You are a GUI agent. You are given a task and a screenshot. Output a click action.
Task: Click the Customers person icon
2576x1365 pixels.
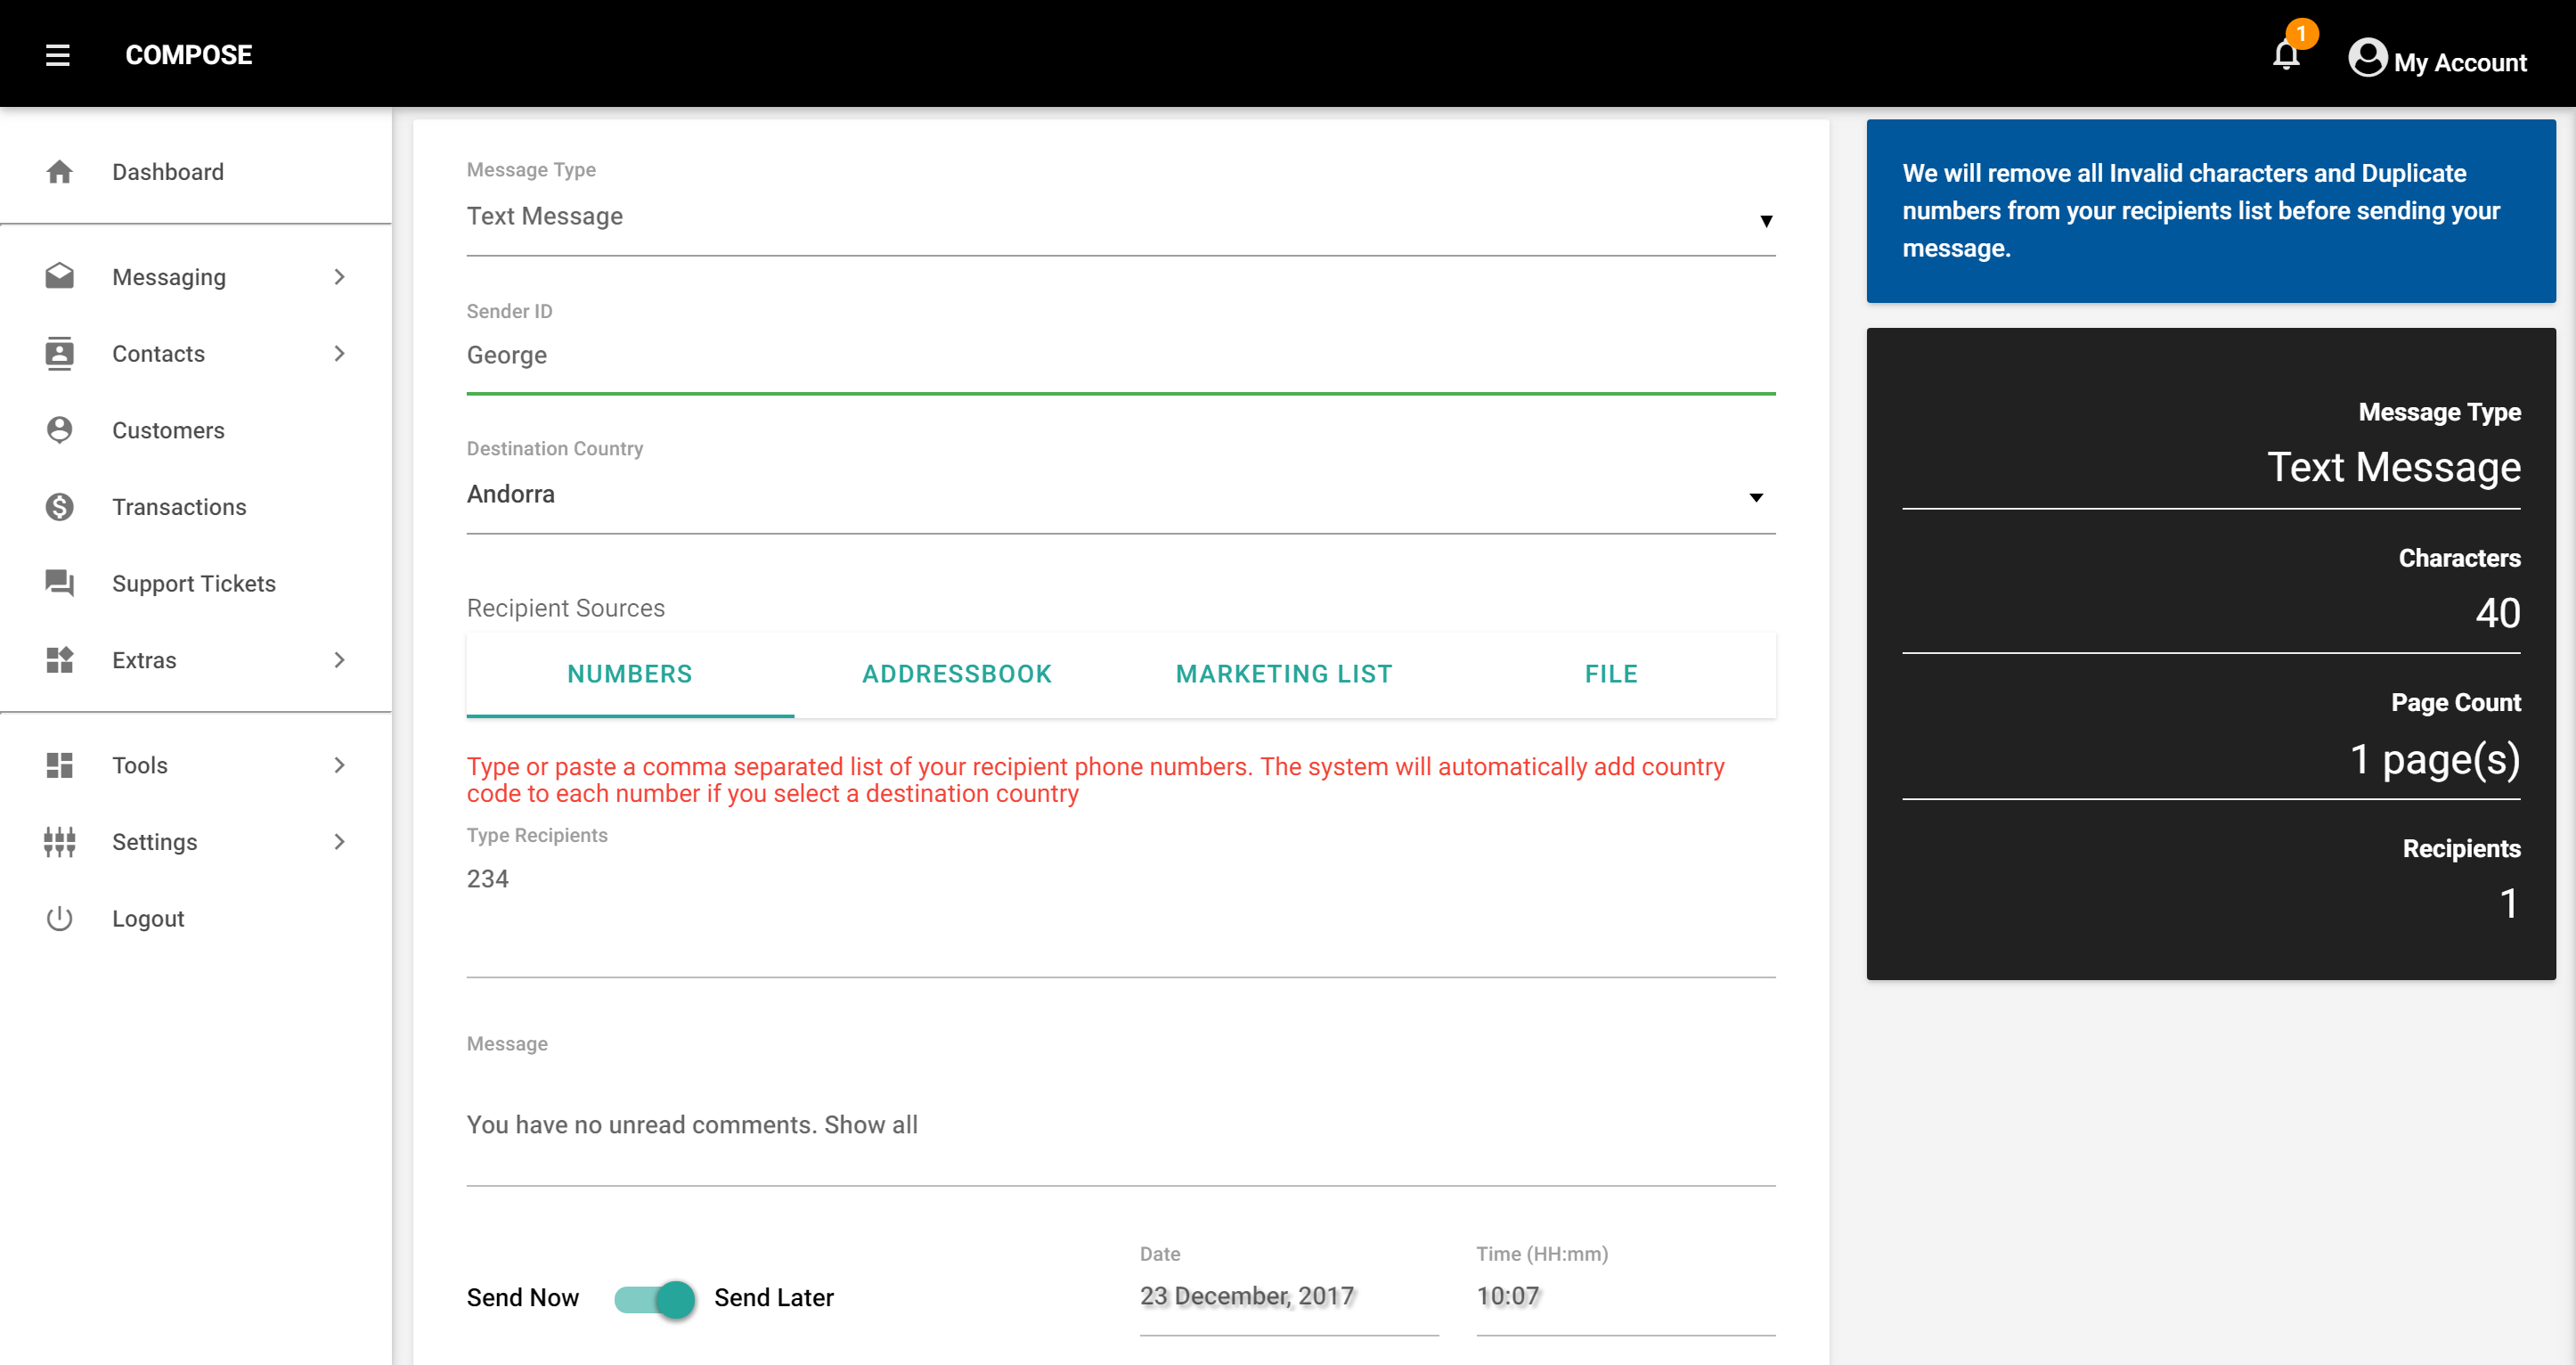60,430
